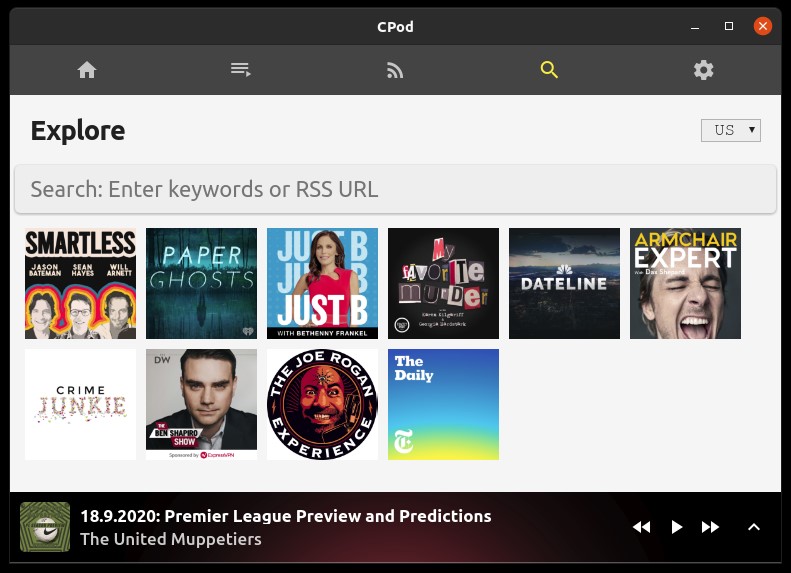Select the Explore search magnifier icon
Screen dimensions: 791x573
tap(549, 70)
